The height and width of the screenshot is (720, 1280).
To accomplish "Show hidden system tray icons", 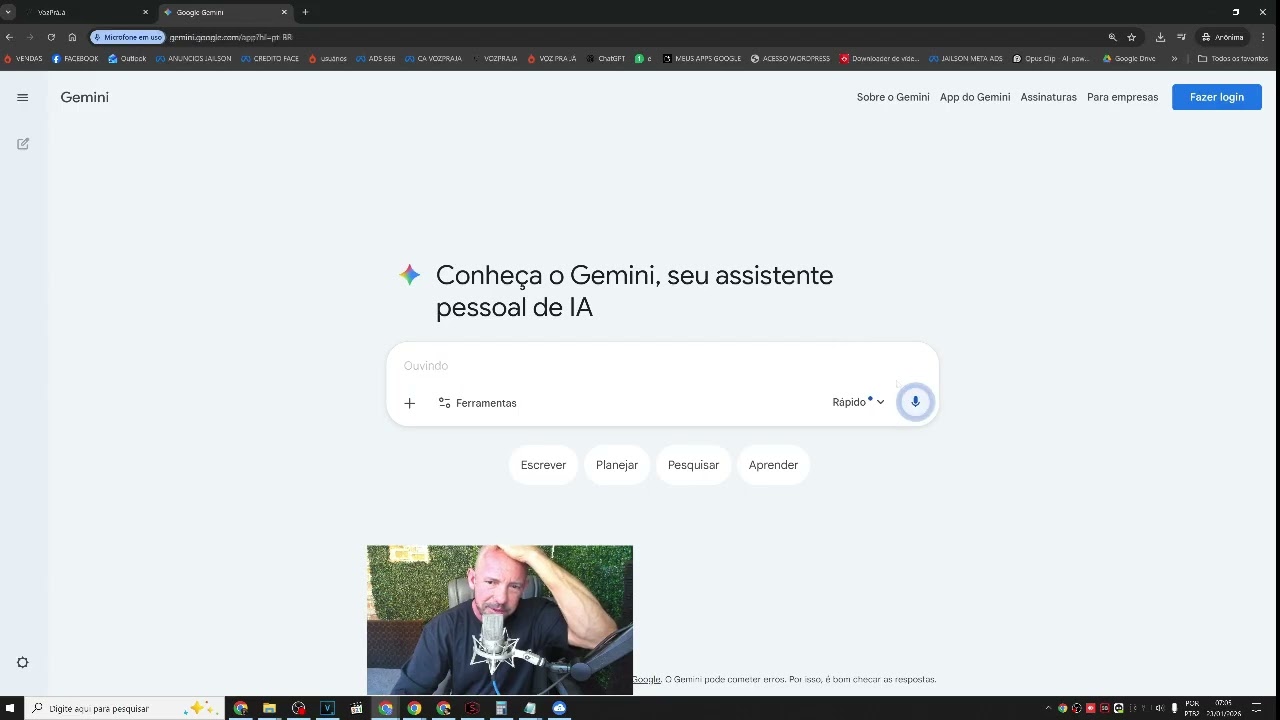I will point(1048,708).
